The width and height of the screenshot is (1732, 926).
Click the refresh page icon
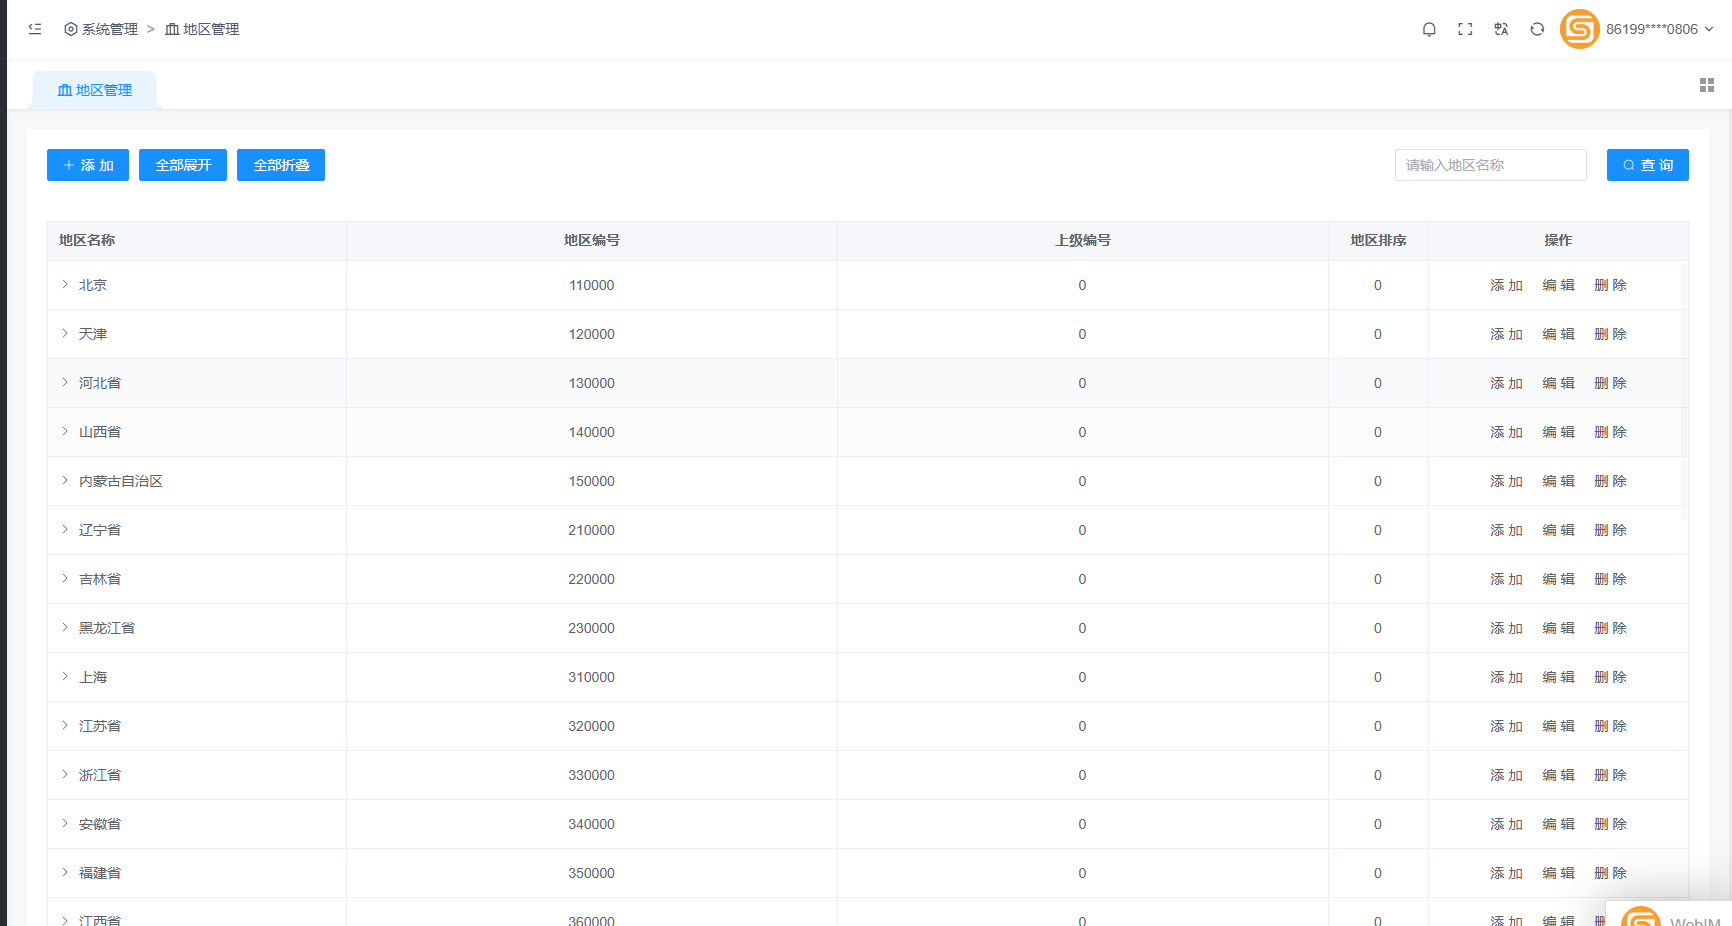[1537, 29]
